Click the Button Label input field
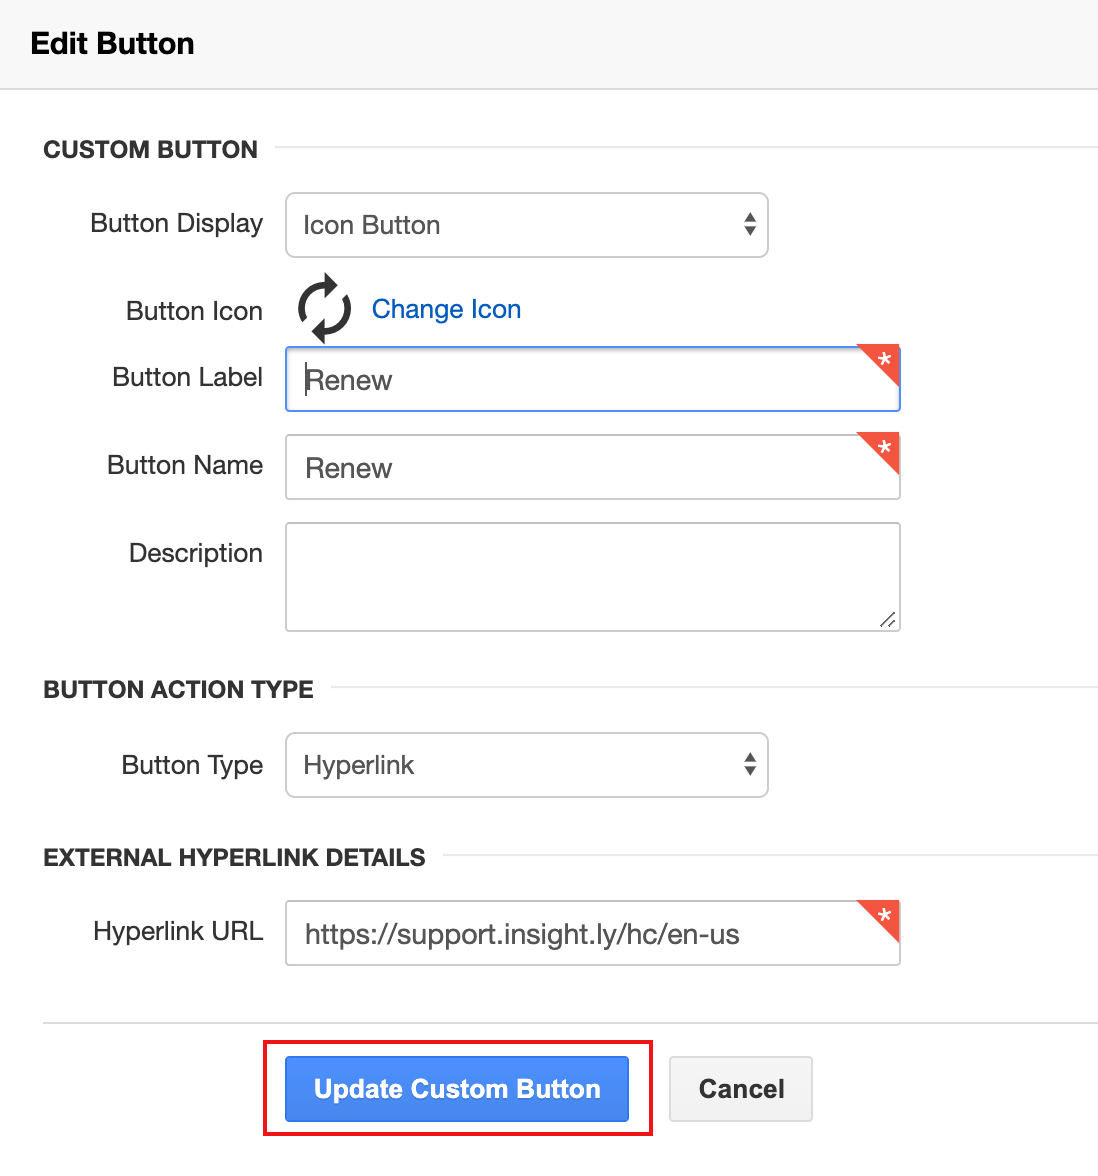 pos(592,379)
